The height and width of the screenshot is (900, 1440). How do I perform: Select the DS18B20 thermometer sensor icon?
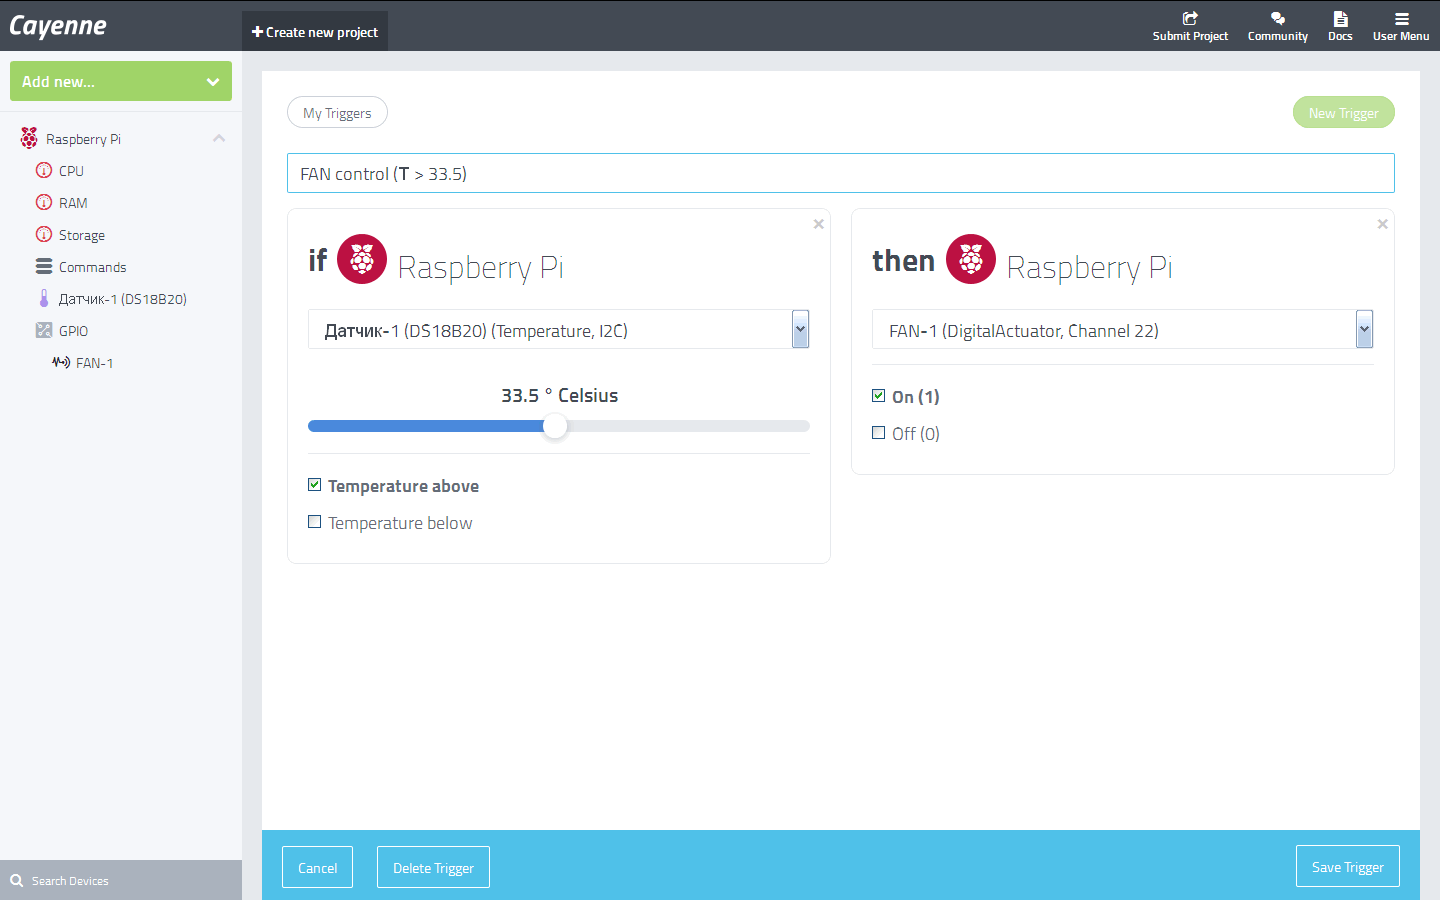(44, 298)
